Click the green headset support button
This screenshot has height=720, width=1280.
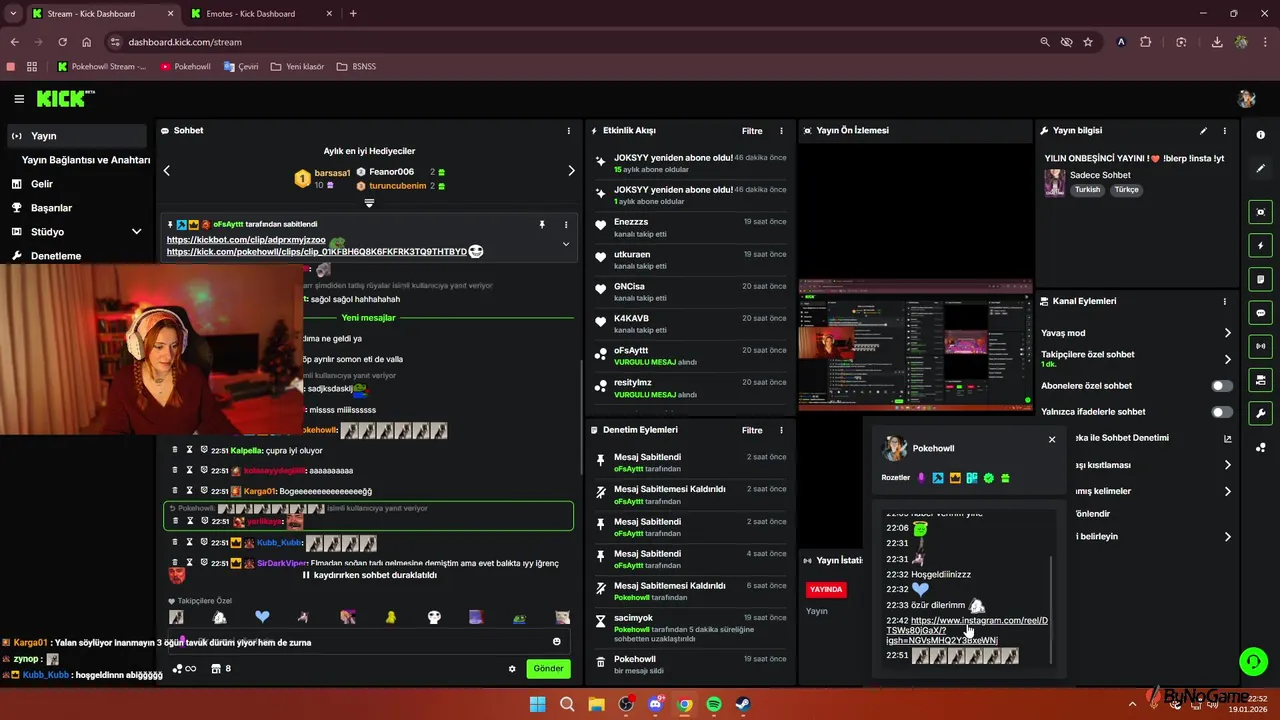(1252, 661)
